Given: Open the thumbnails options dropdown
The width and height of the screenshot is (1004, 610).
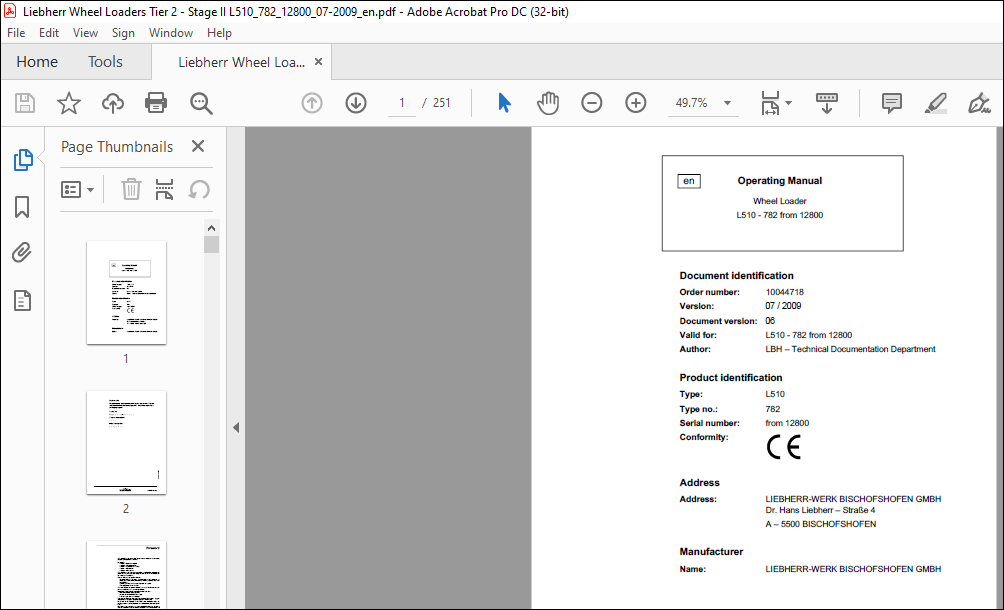Looking at the screenshot, I should [x=77, y=189].
